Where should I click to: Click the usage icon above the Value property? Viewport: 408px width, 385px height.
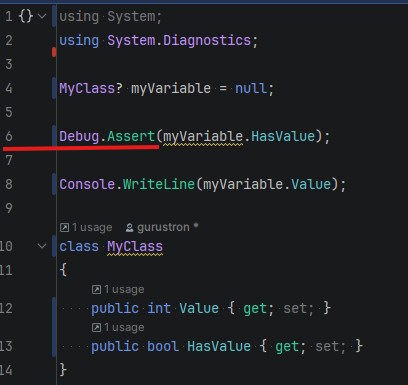point(96,289)
